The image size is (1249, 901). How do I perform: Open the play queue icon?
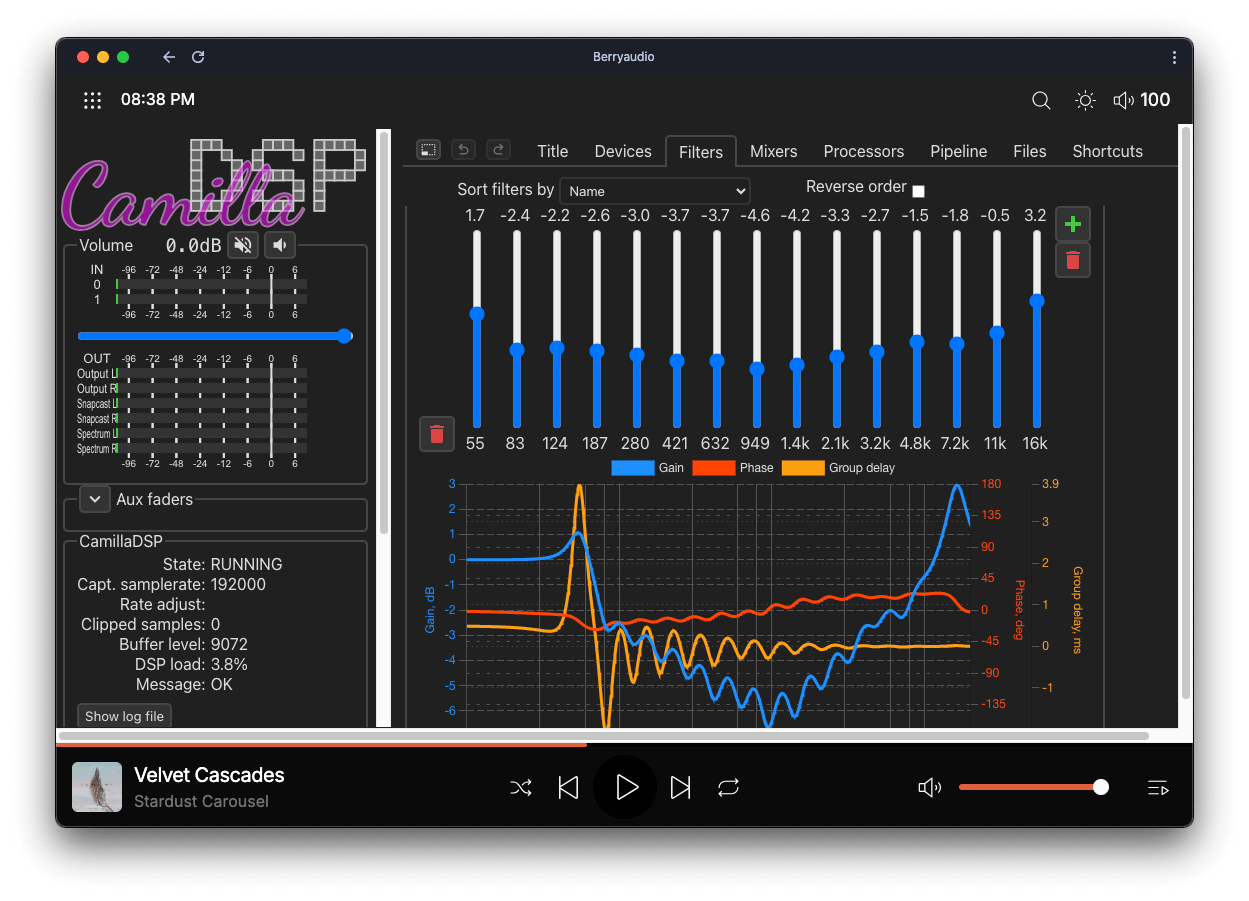[x=1158, y=788]
